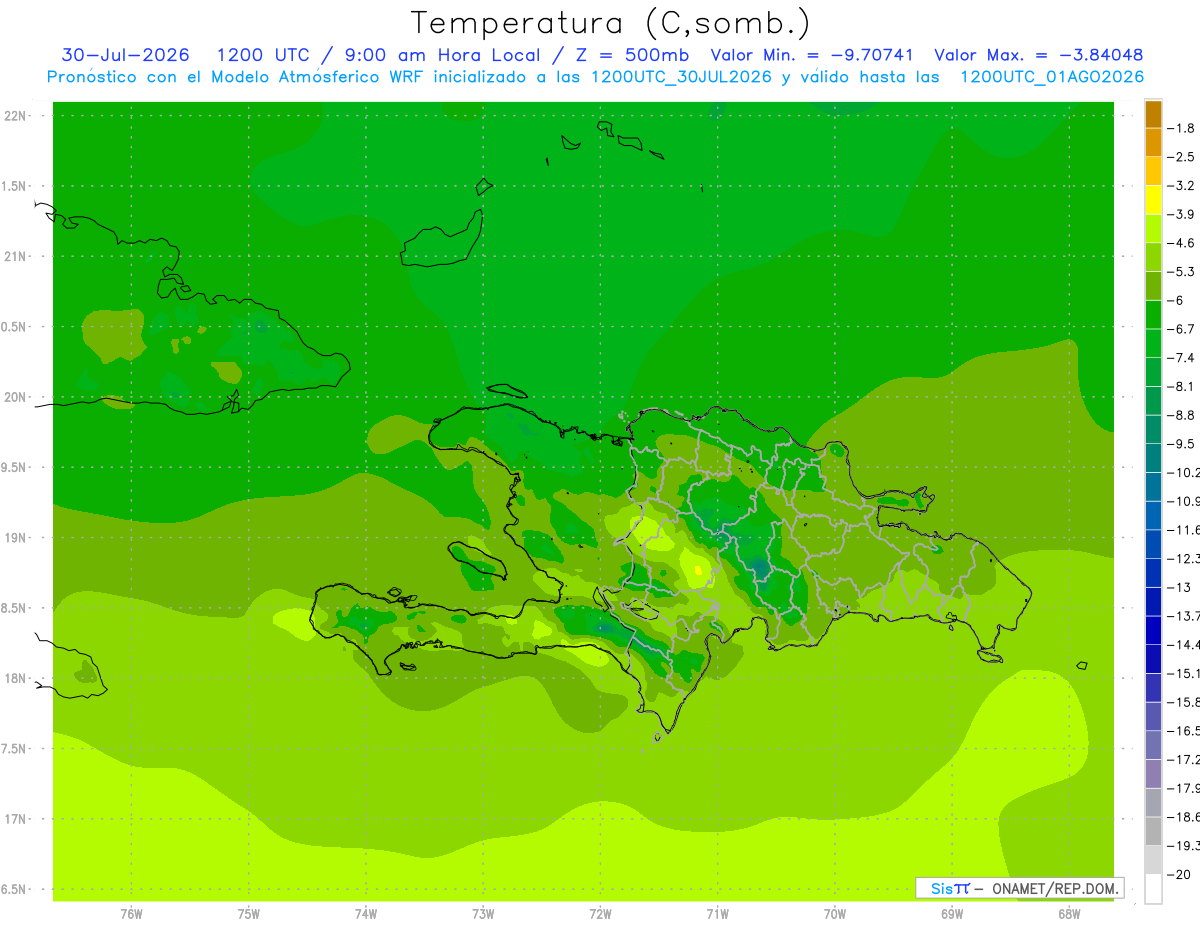Click the "72W" longitude axis label
The width and height of the screenshot is (1200, 927).
click(600, 914)
